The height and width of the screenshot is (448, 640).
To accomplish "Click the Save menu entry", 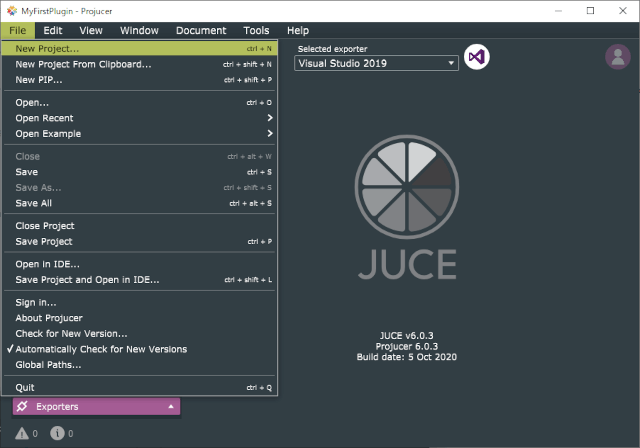I will (x=140, y=172).
